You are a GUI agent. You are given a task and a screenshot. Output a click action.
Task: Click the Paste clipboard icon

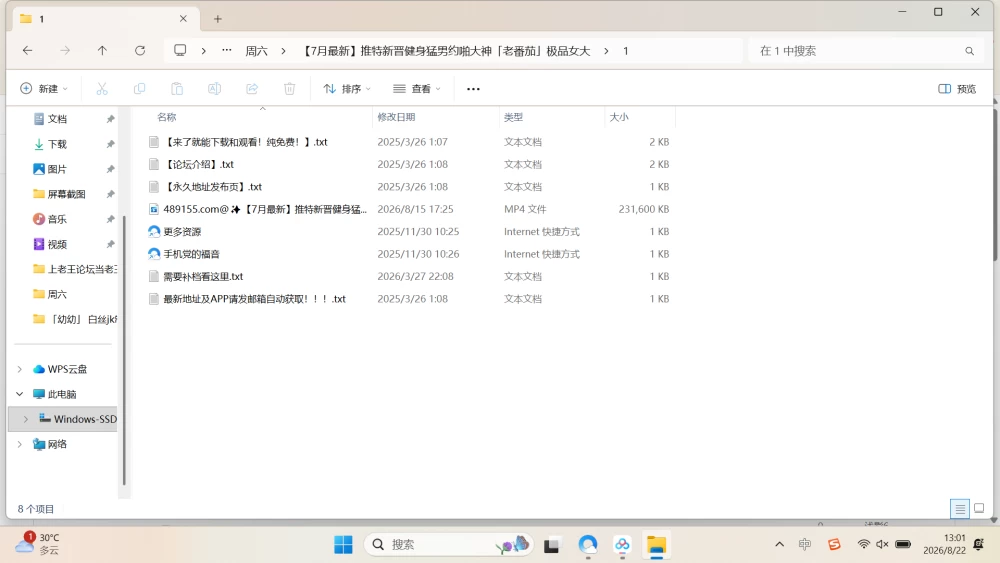177,89
